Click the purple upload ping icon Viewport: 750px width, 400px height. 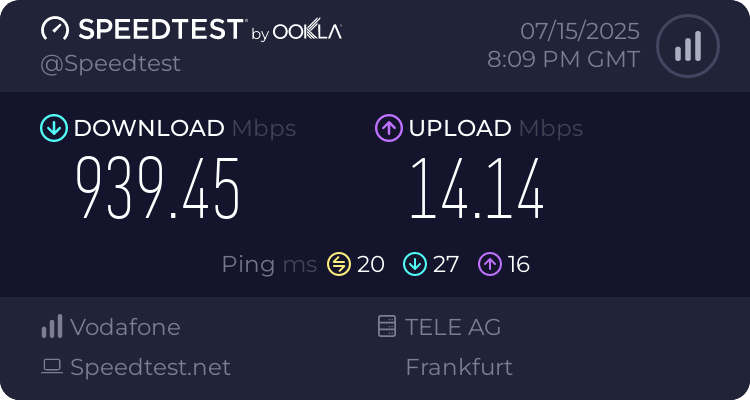point(489,264)
